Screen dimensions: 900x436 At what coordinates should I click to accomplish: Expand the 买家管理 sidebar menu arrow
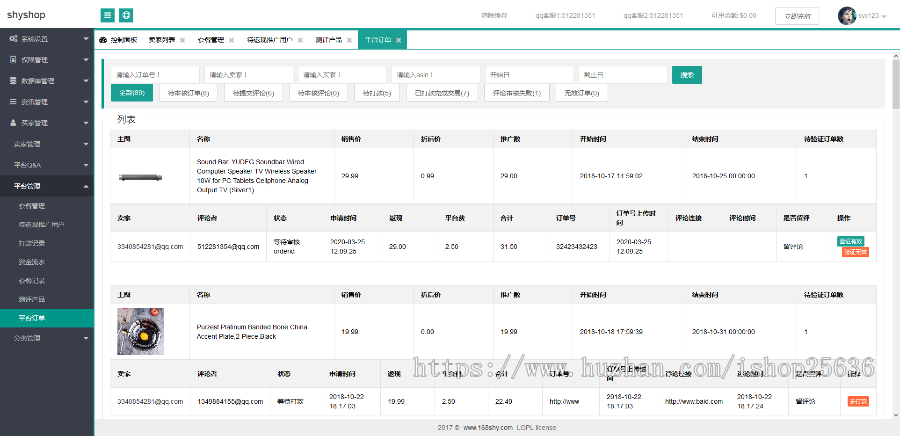click(x=86, y=123)
